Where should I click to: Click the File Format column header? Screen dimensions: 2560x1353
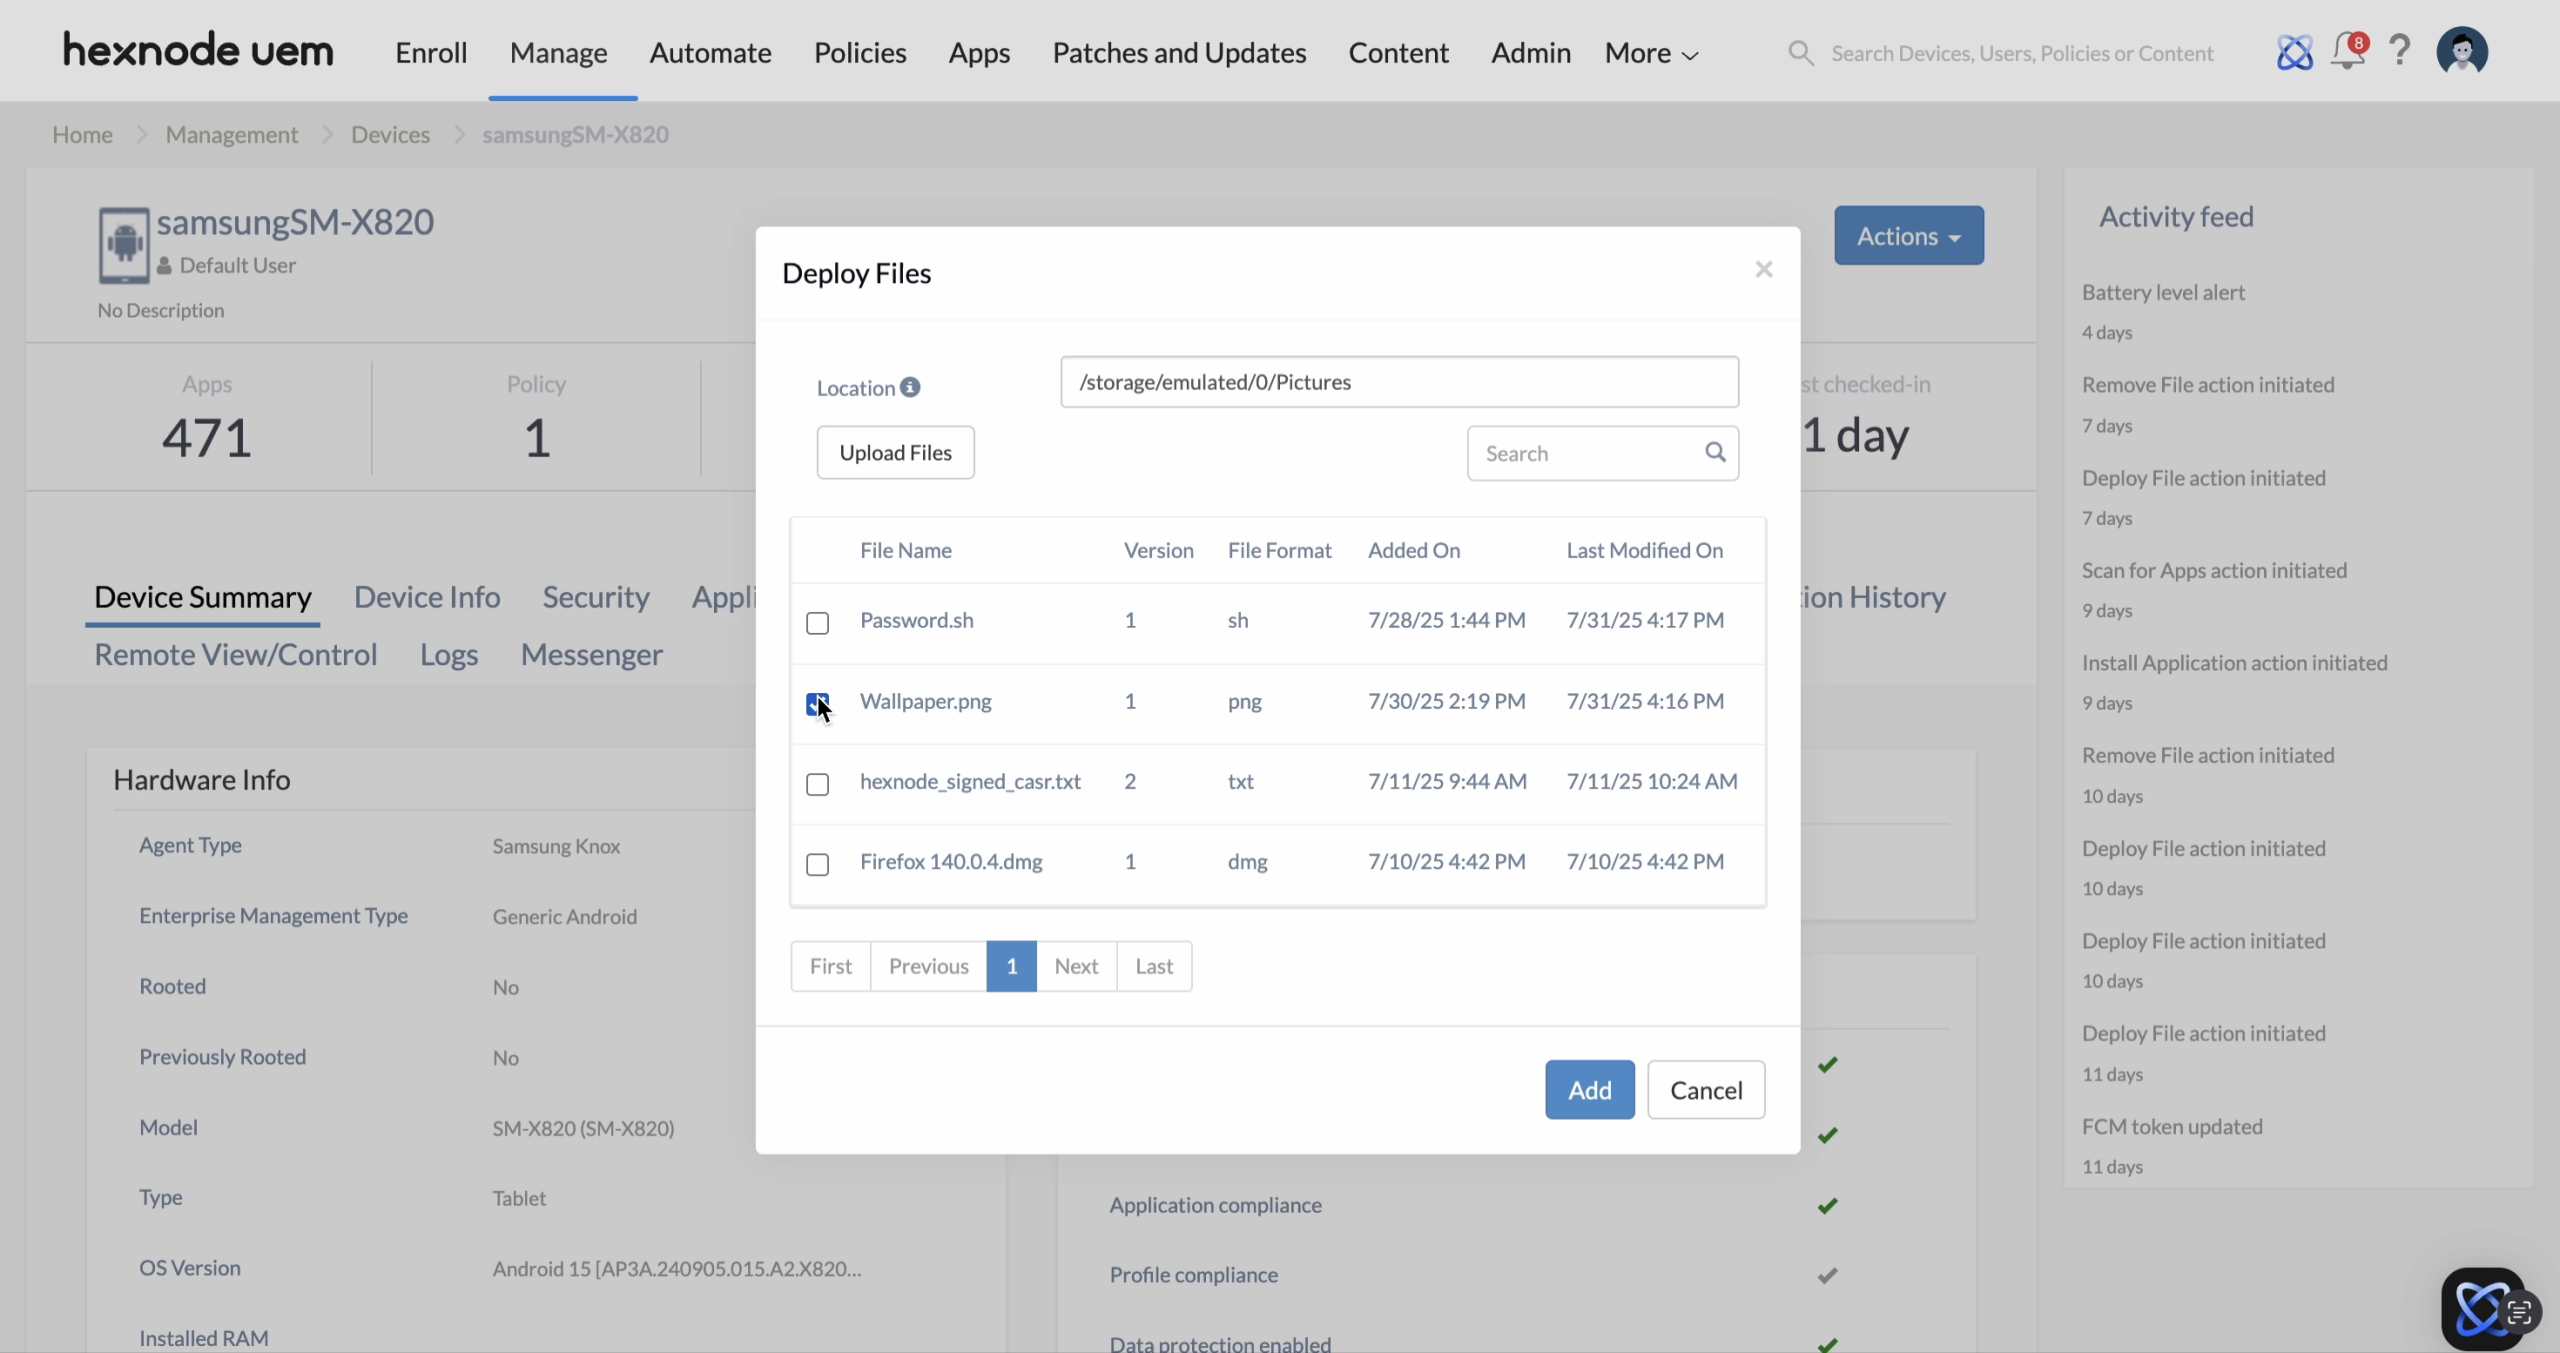coord(1280,550)
